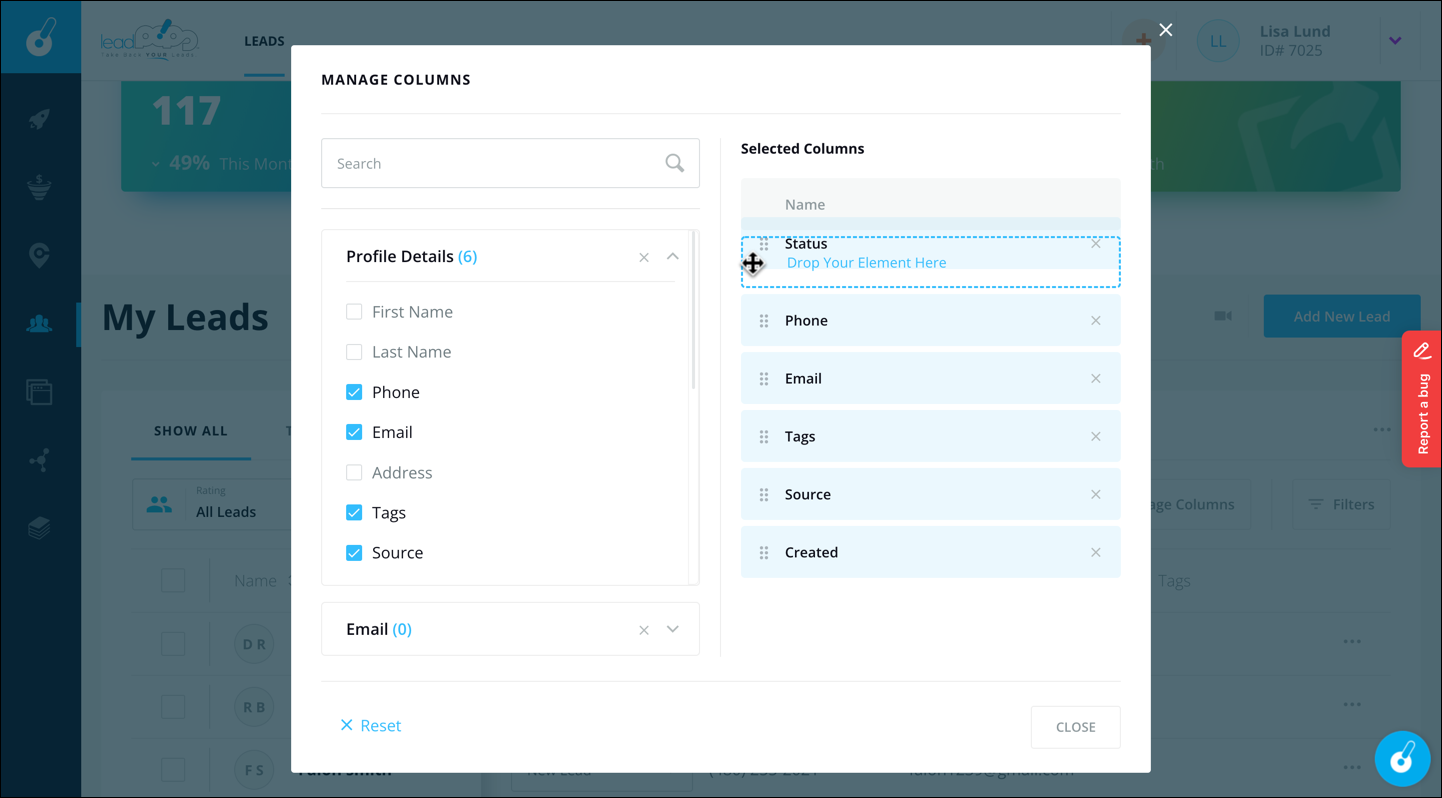Open the Lisa Lund account dropdown
The width and height of the screenshot is (1442, 798).
1395,41
